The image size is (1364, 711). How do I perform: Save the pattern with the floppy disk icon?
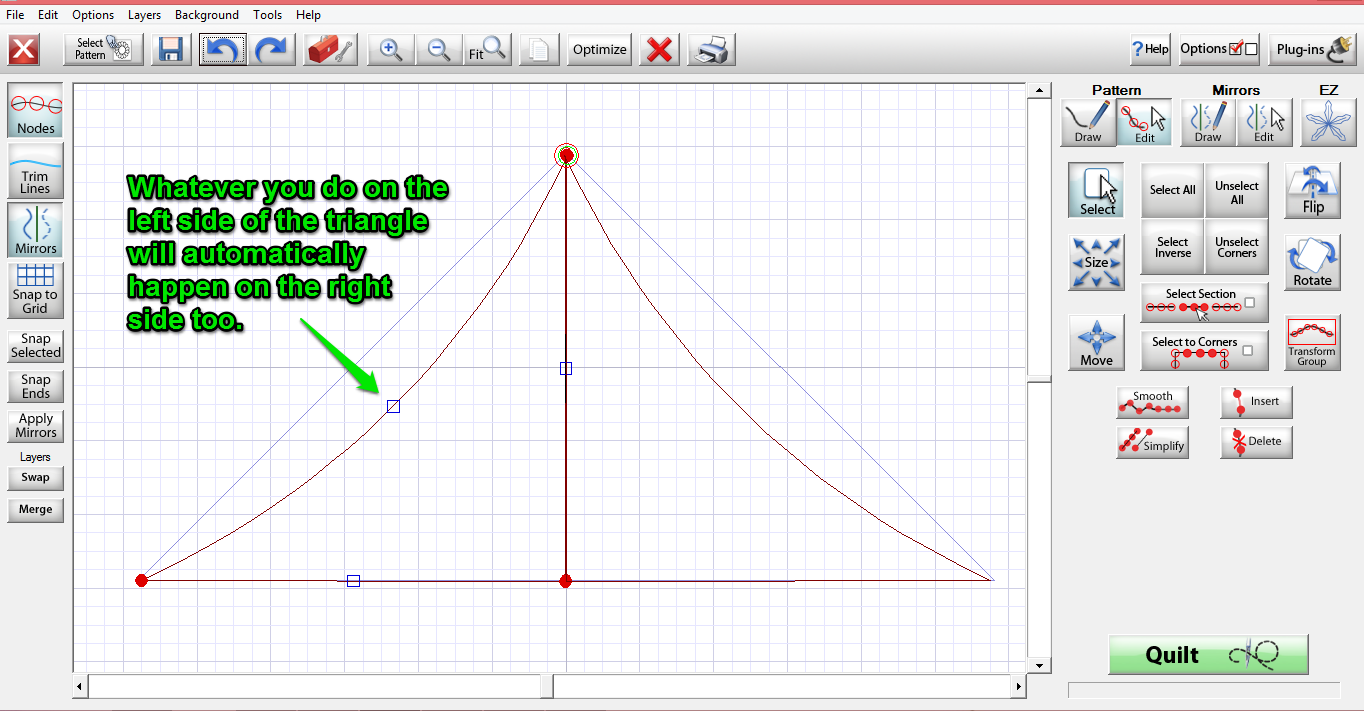(171, 49)
